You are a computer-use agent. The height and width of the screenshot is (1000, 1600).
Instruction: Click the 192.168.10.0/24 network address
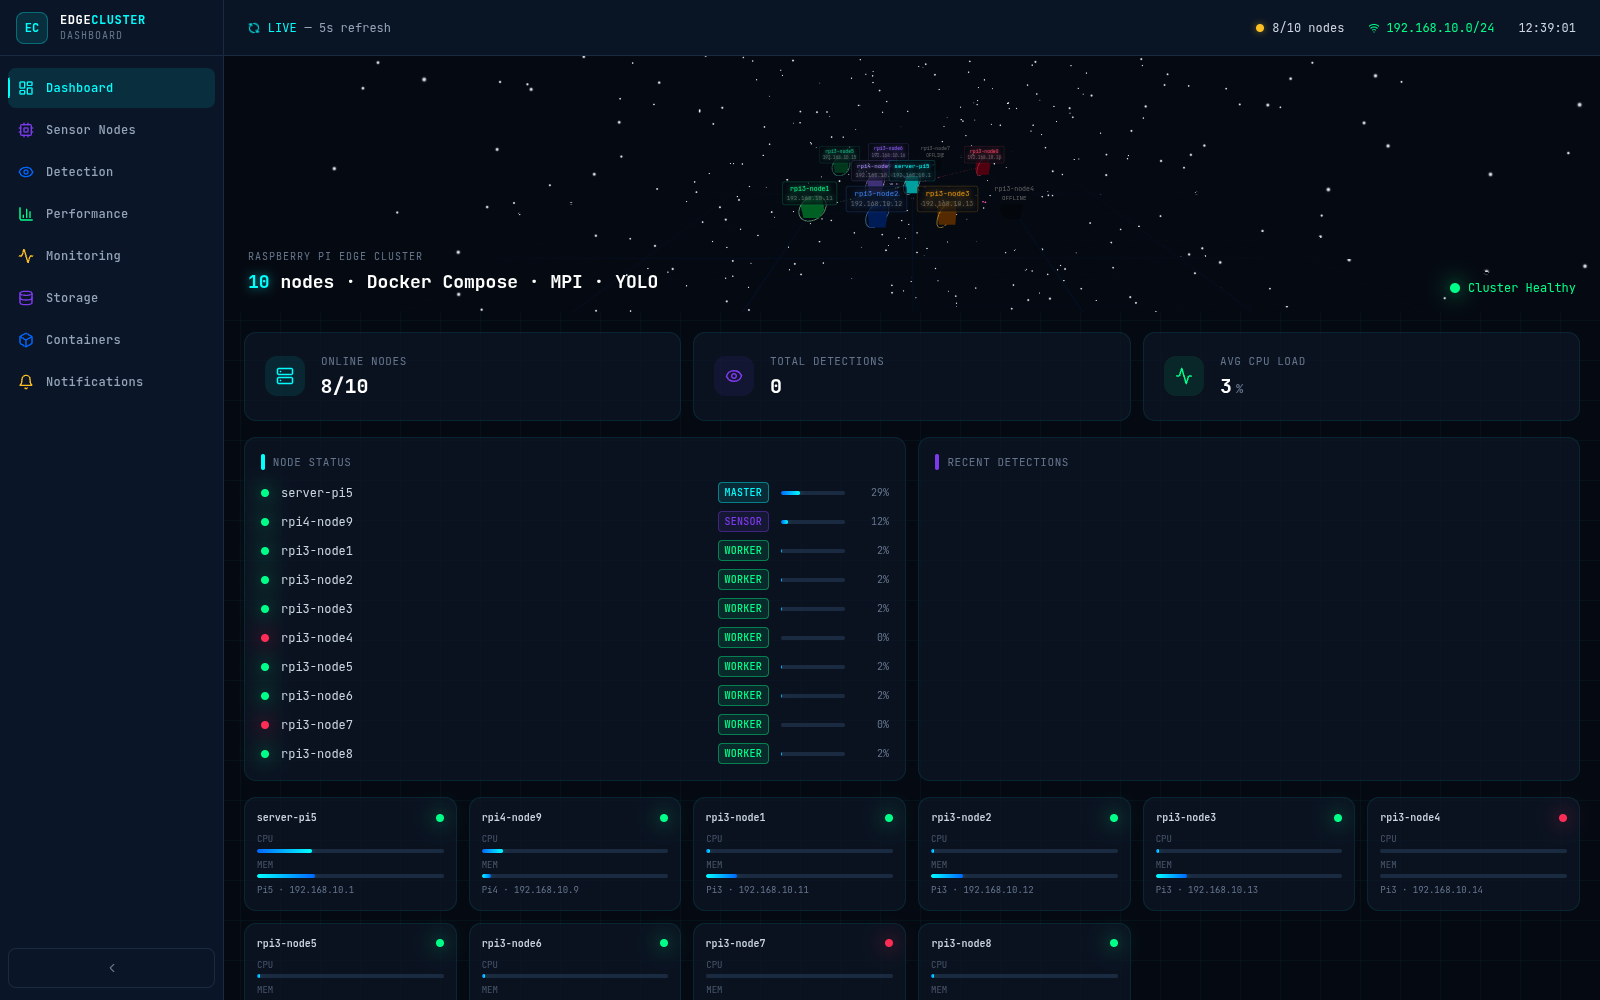(x=1440, y=28)
